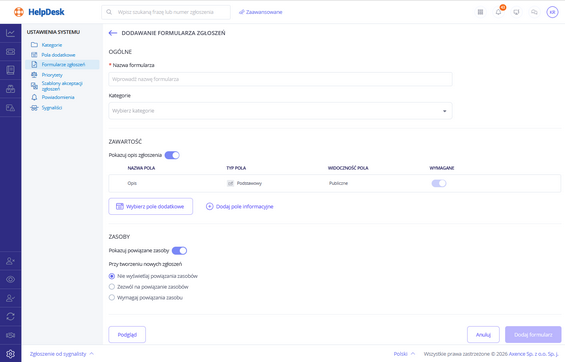
Task: Open the knowledge base book sidebar icon
Action: point(10,70)
